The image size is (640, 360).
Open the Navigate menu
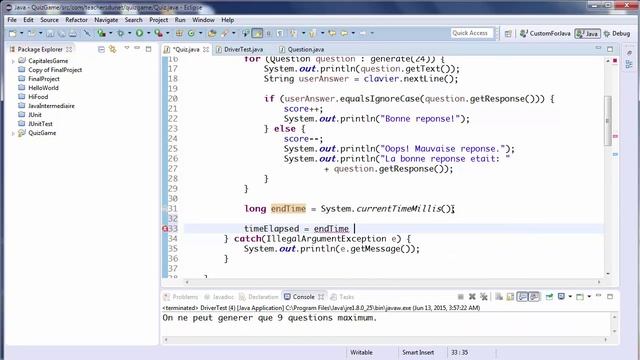click(106, 20)
